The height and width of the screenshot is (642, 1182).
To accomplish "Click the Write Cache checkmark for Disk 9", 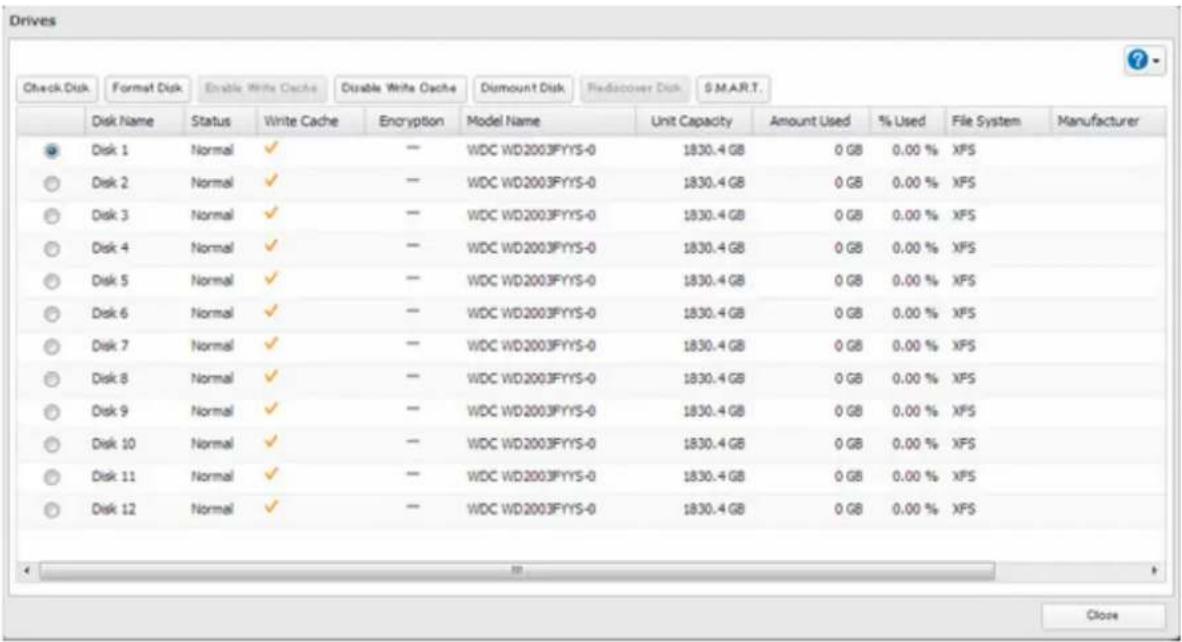I will pyautogui.click(x=271, y=410).
